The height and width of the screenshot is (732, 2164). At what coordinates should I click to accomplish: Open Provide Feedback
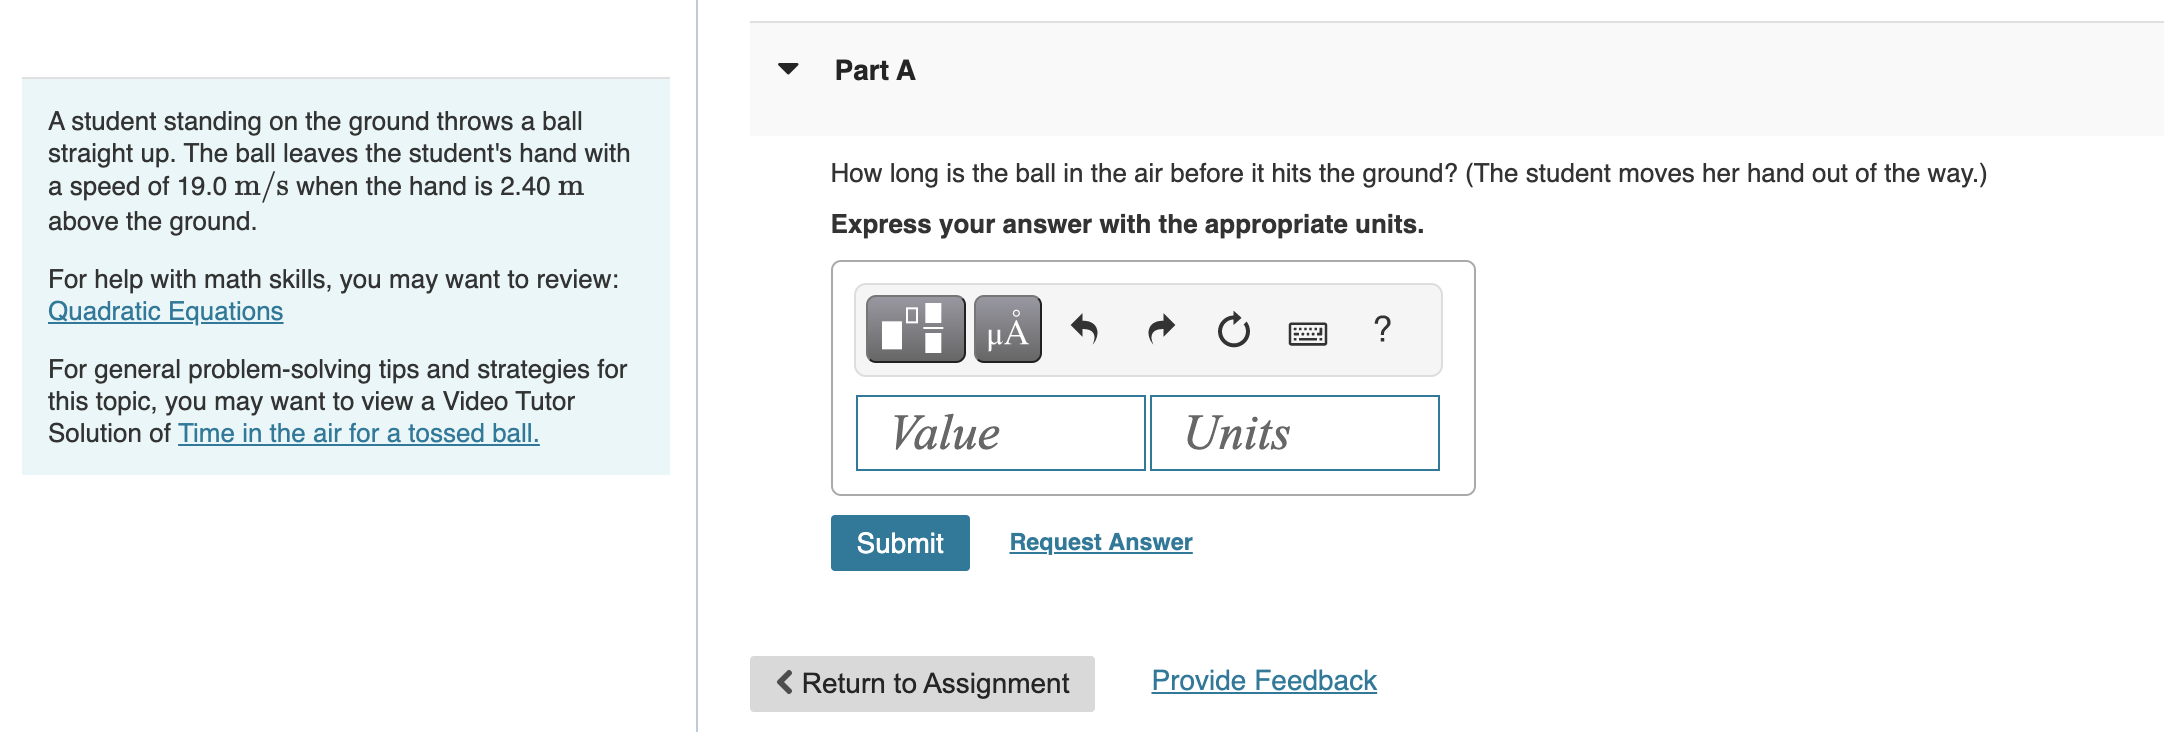click(1263, 680)
